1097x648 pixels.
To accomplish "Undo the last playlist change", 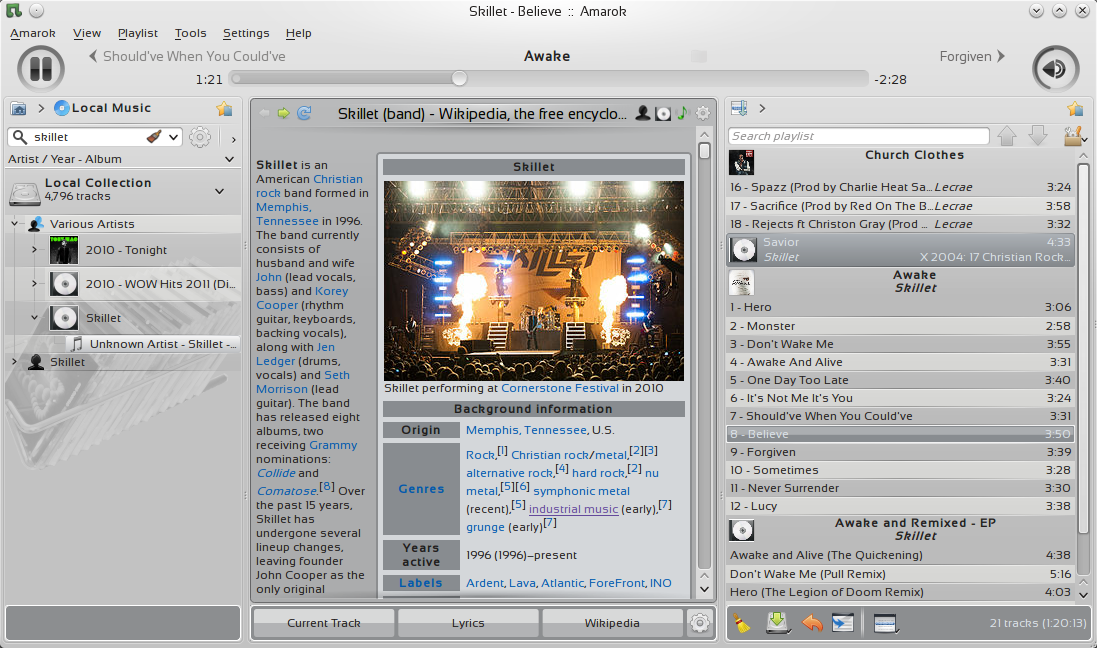I will [812, 622].
